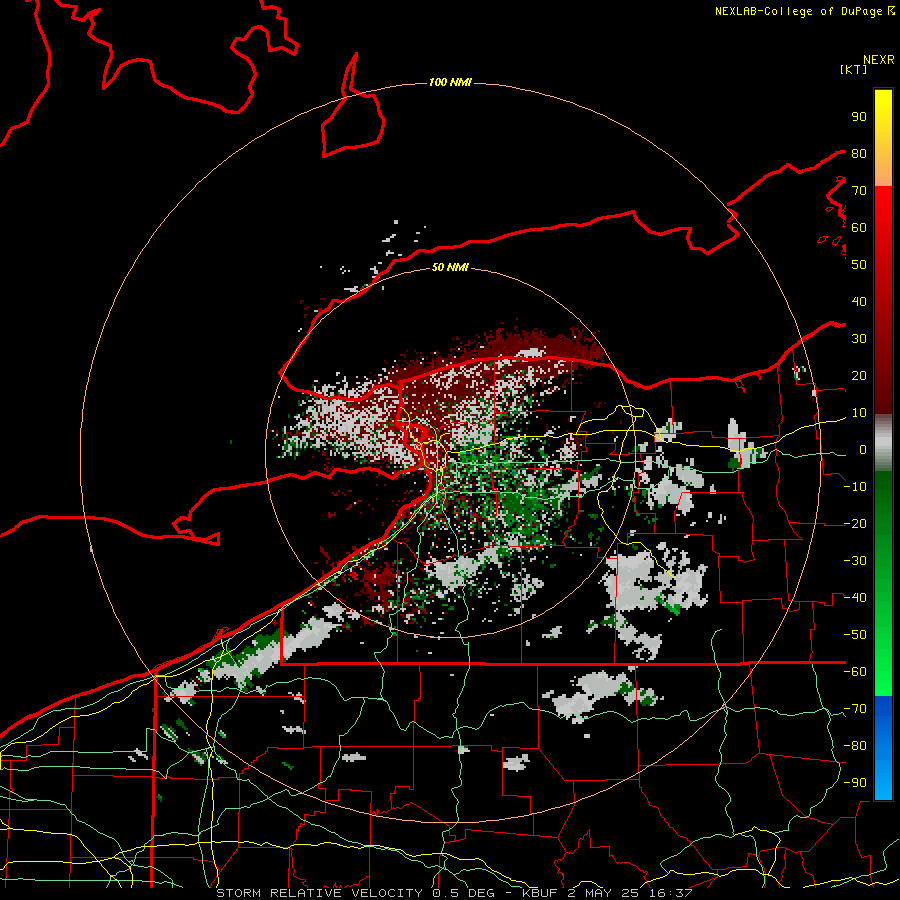The width and height of the screenshot is (900, 900).
Task: Click the -20 value on the velocity scale
Action: pos(855,523)
